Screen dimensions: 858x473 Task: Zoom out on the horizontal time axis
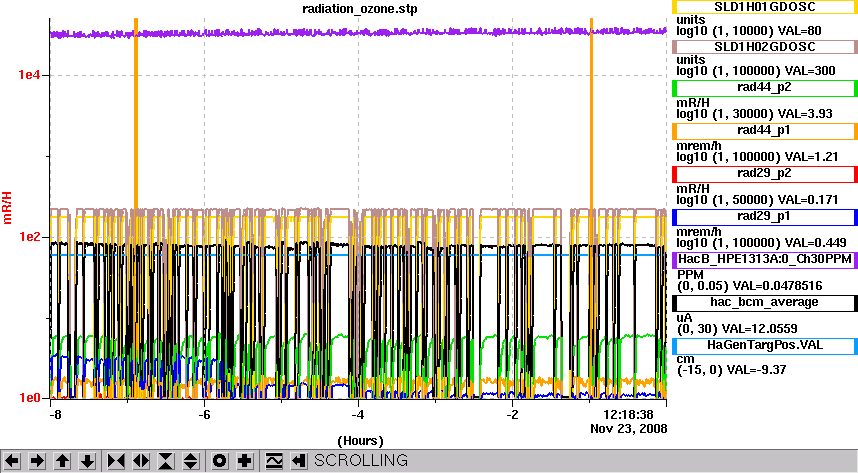click(x=141, y=461)
